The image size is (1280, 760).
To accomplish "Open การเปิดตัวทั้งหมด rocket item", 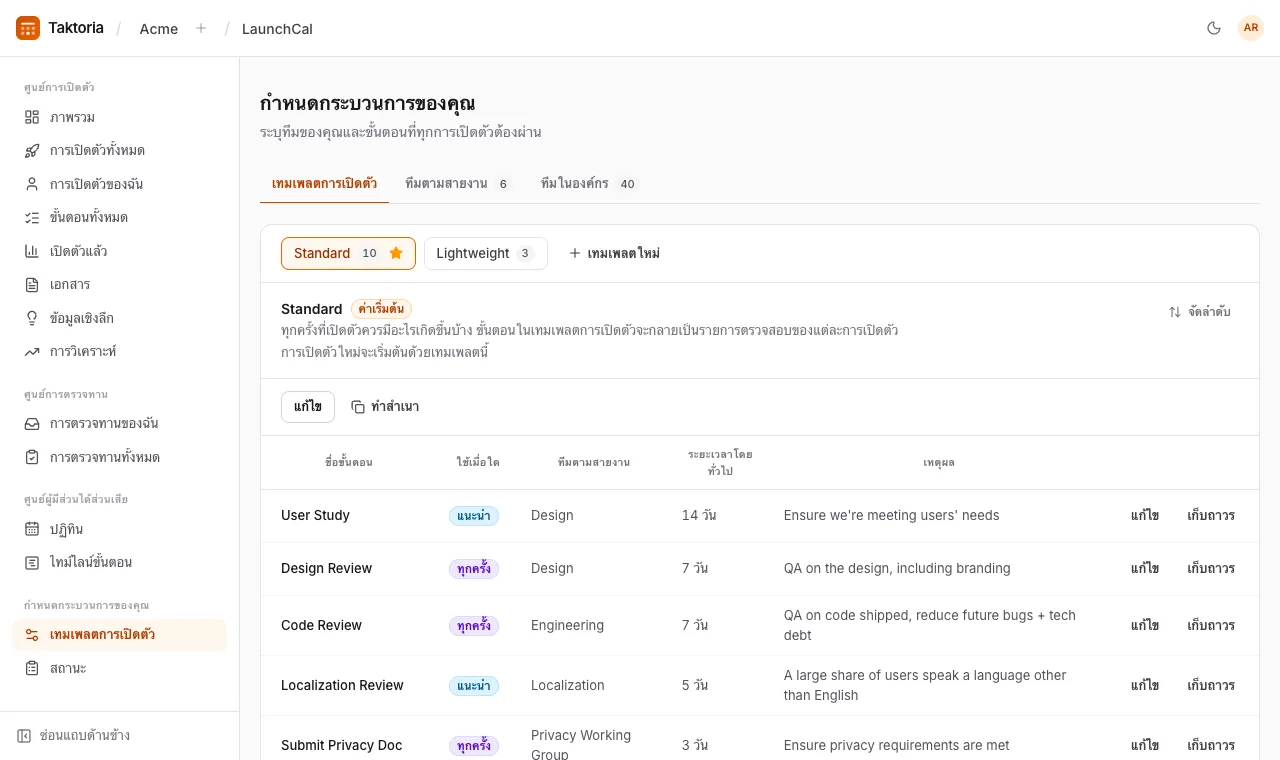I will (120, 150).
